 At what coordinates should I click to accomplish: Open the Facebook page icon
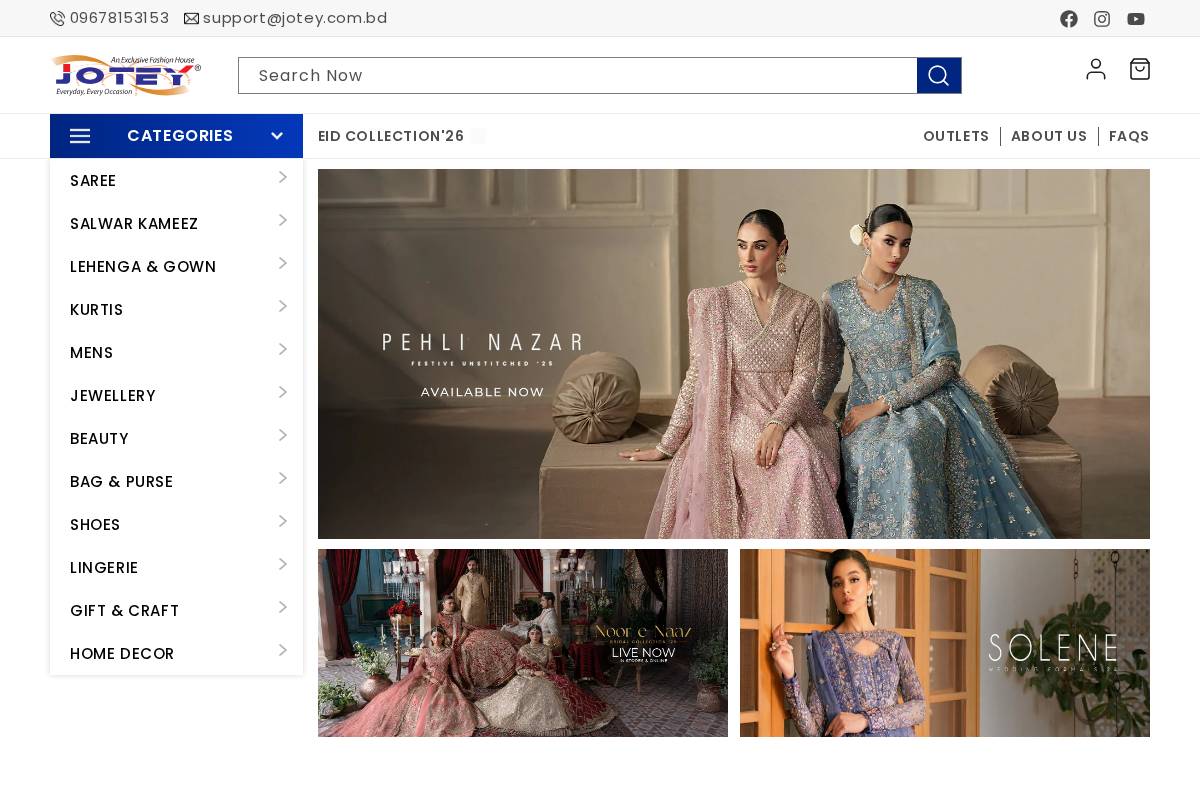click(x=1069, y=19)
